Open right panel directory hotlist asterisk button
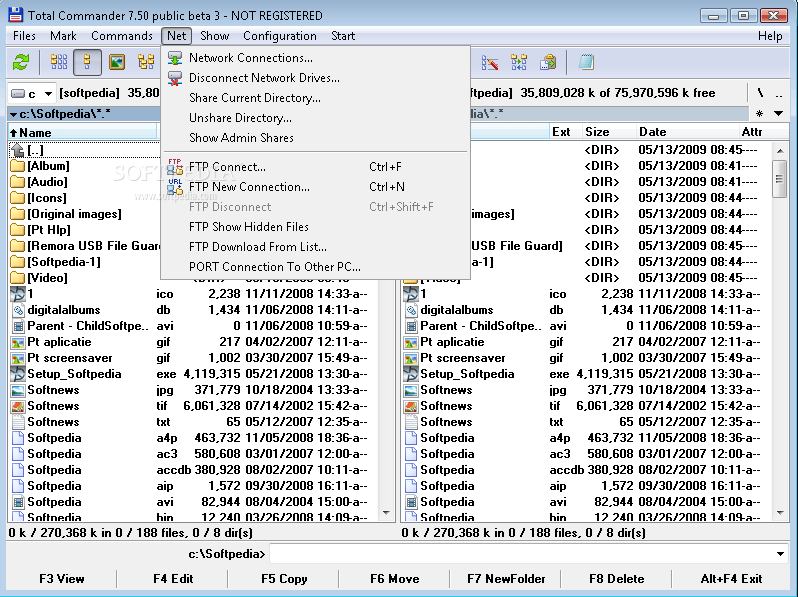This screenshot has width=798, height=597. [760, 113]
